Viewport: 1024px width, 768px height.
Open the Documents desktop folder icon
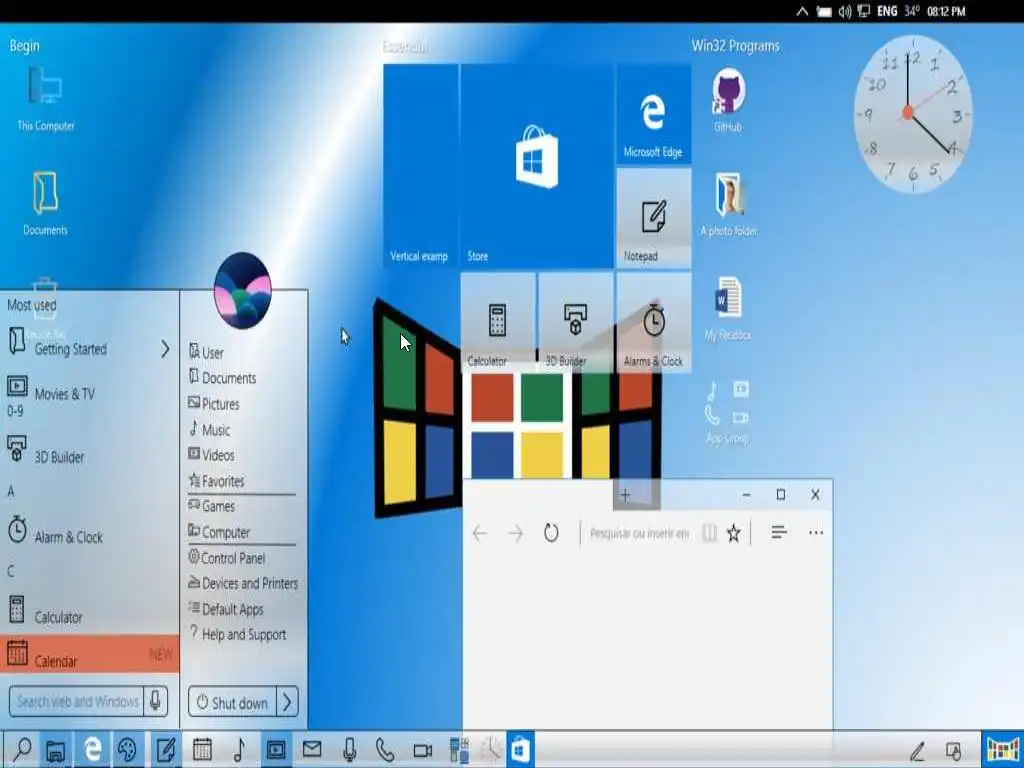click(45, 202)
